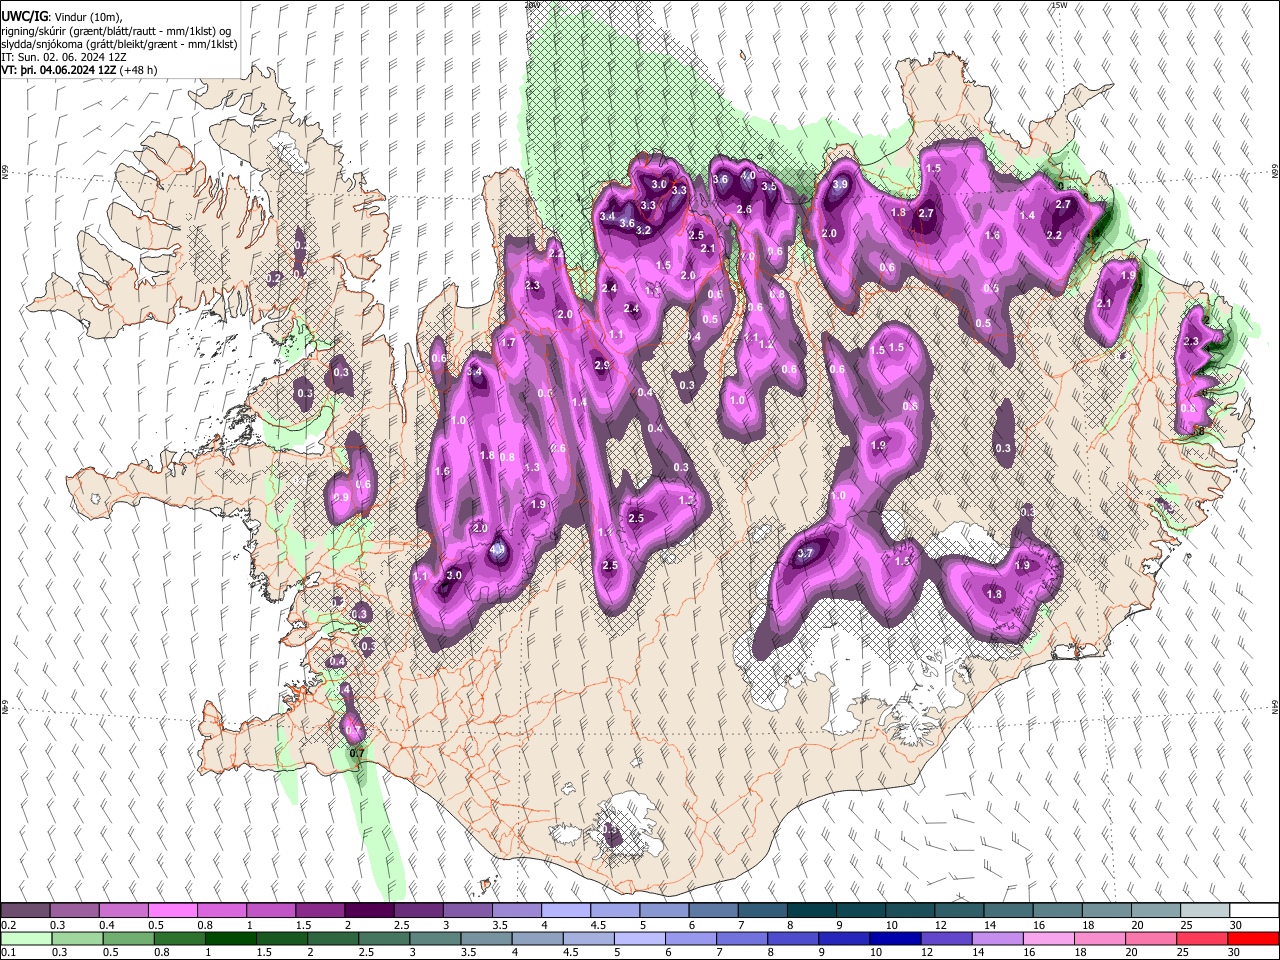Screen dimensions: 1280x960
Task: Click the white swatch labeled 30 in the snow legend
Action: point(1253,910)
